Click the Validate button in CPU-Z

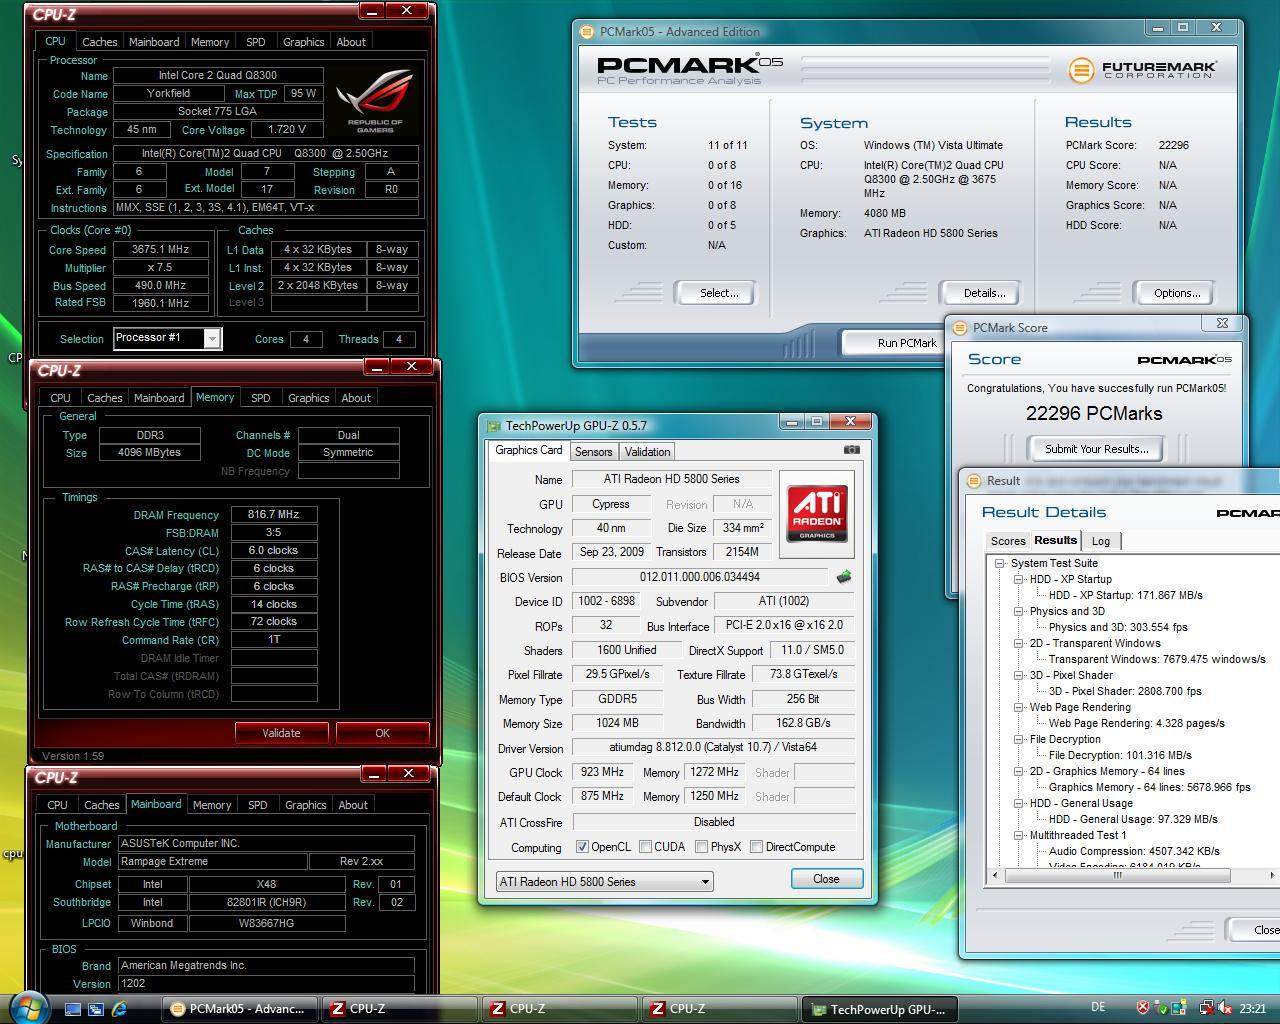(x=281, y=733)
